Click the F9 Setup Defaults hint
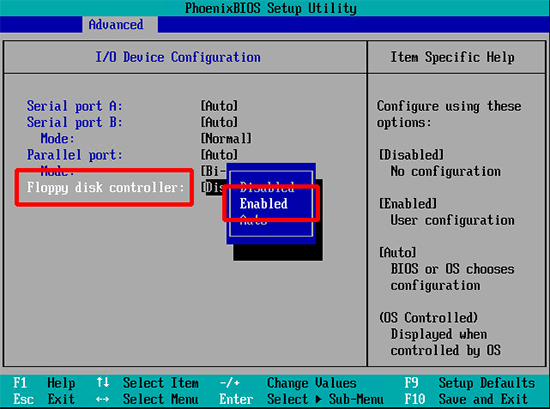Viewport: 550px width, 409px height. pos(470,383)
